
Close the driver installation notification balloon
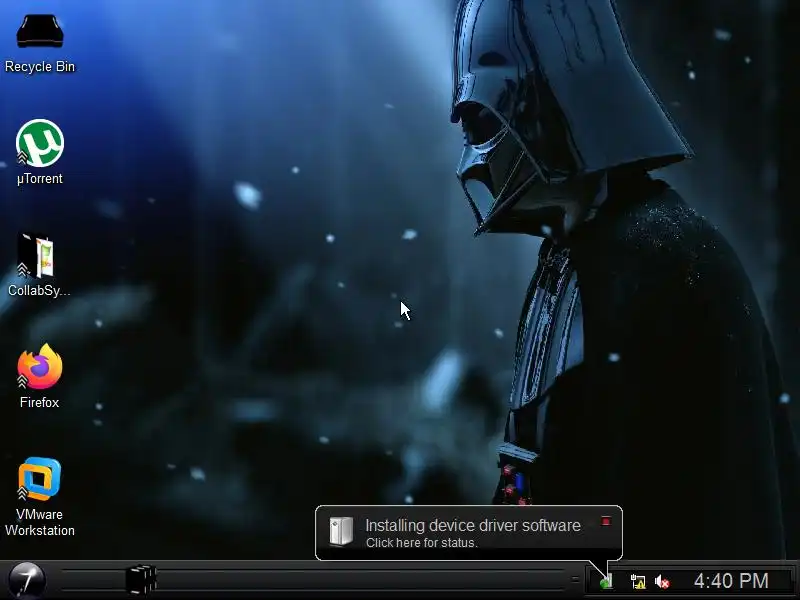(x=606, y=521)
